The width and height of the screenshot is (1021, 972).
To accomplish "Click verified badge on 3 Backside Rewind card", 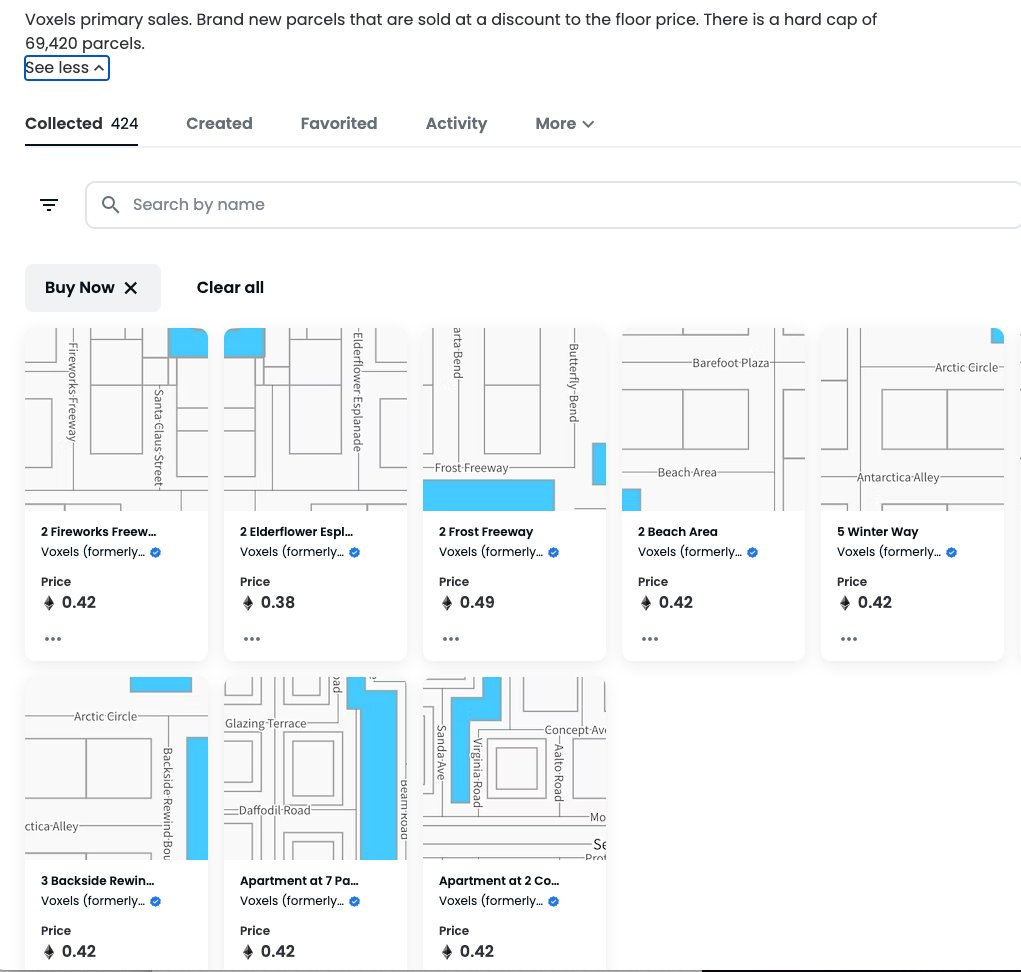I will [156, 901].
